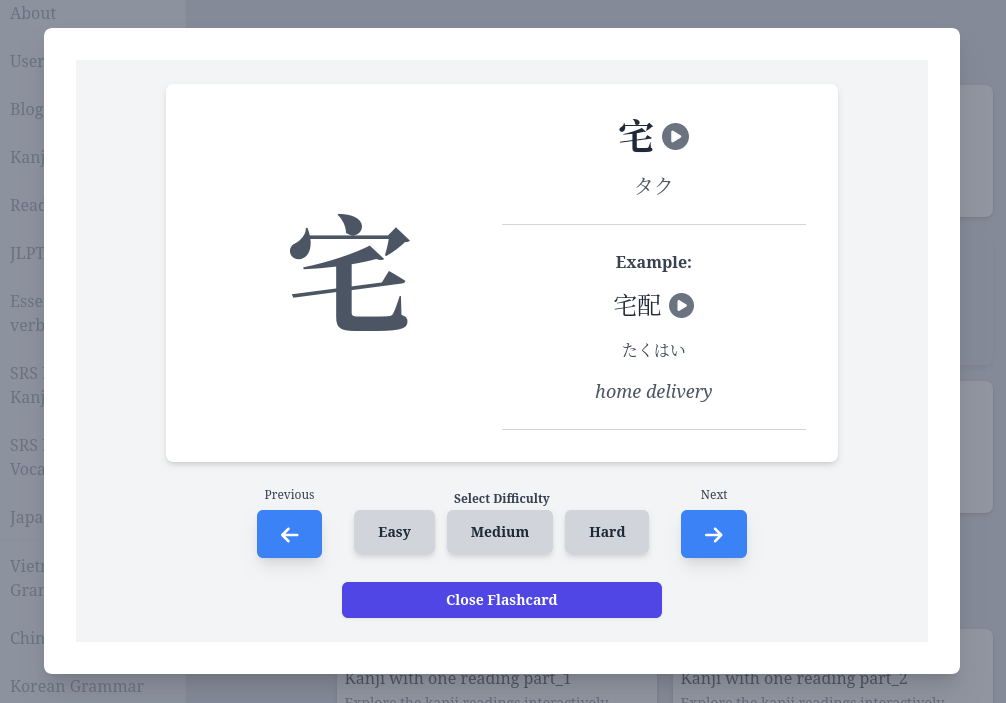Play audio for example word 宅配

pos(681,305)
